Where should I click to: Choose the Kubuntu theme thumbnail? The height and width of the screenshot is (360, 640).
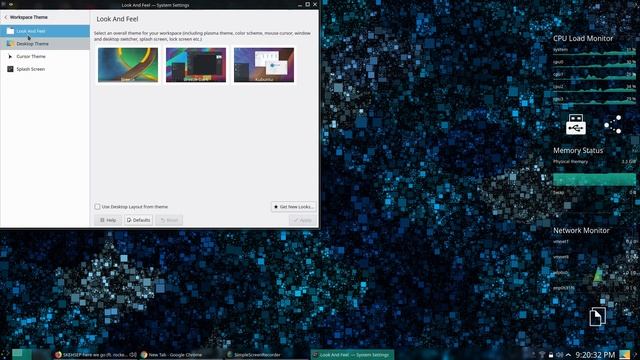[264, 65]
